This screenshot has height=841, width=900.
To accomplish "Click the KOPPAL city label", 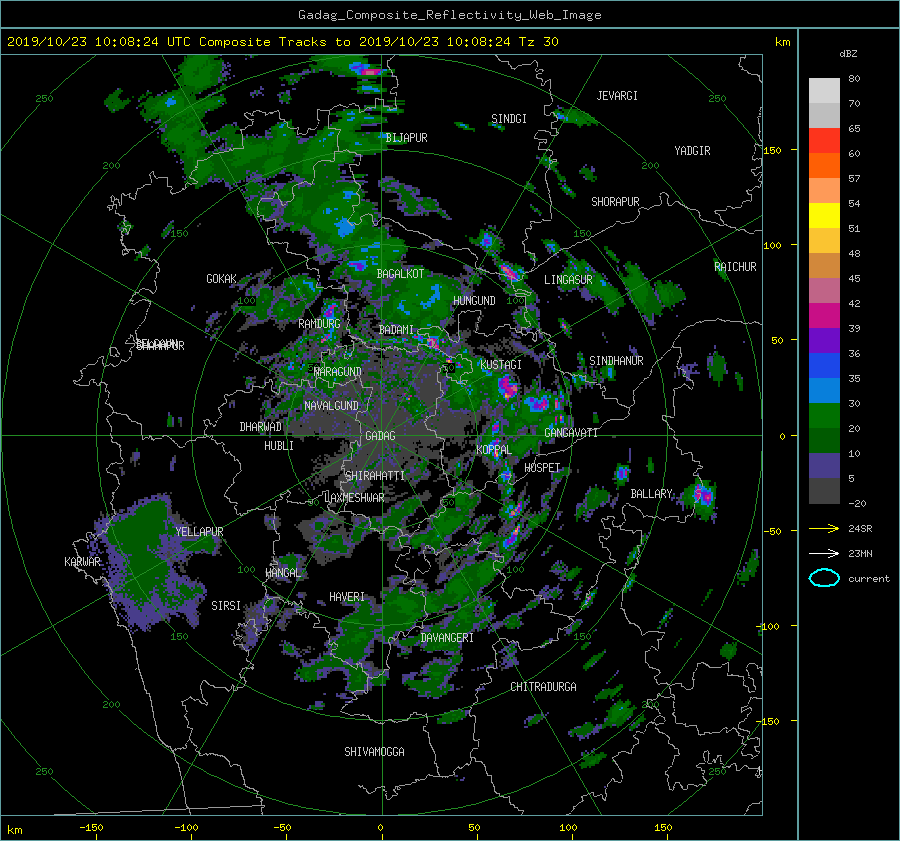I will (494, 449).
